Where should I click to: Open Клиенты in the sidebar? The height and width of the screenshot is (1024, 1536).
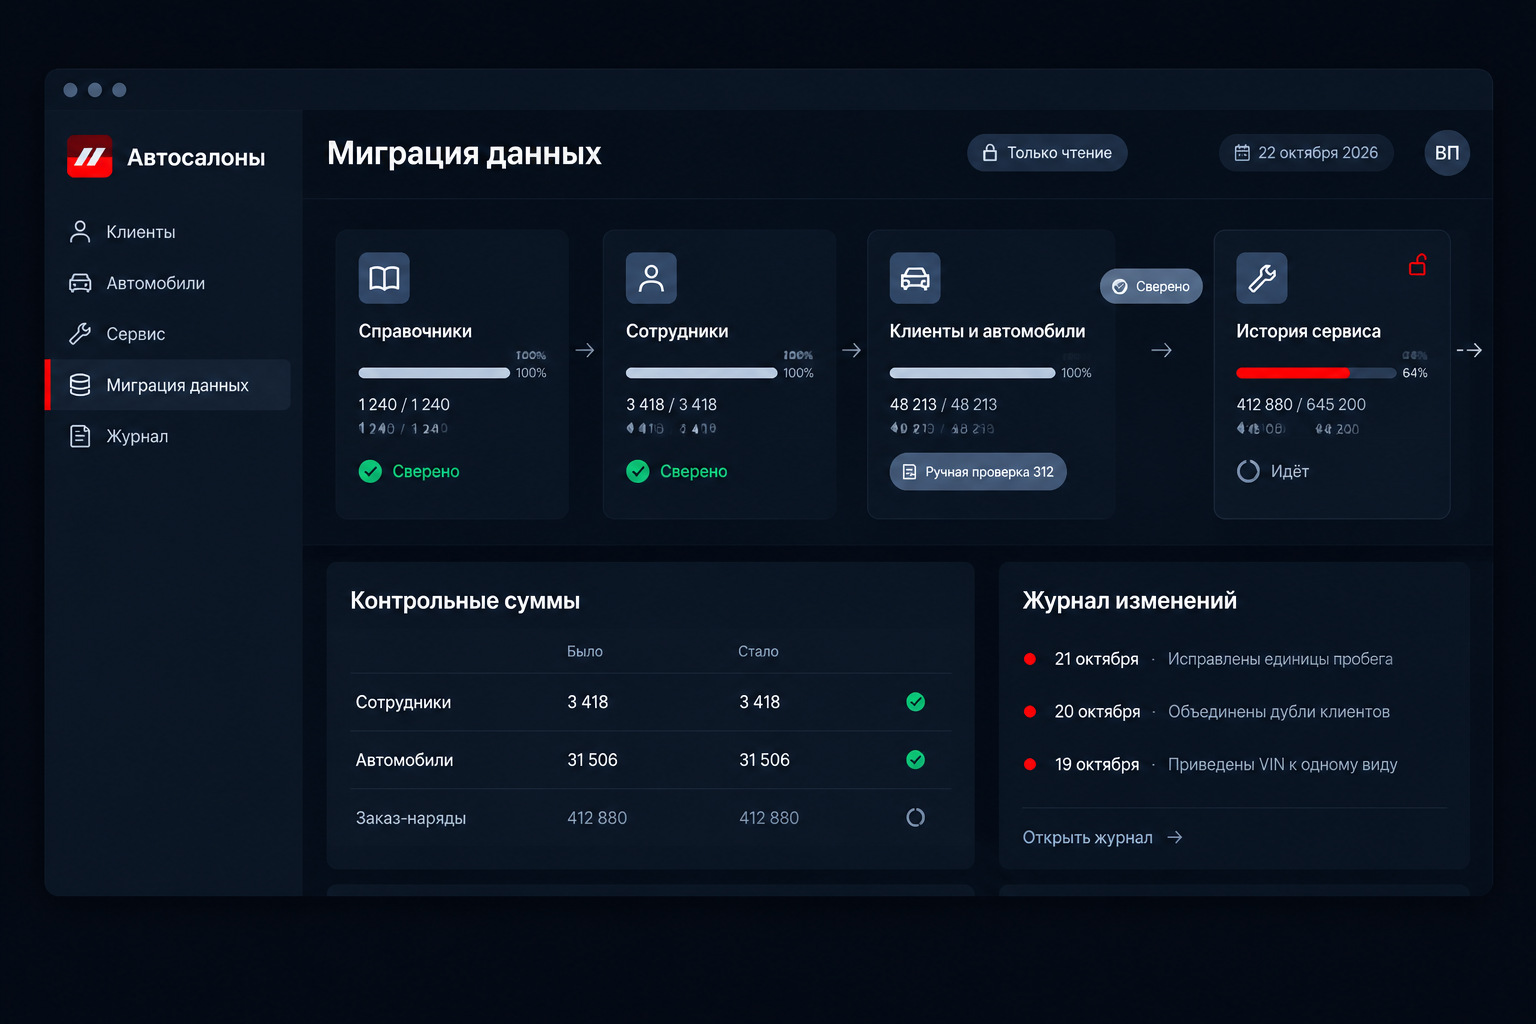pyautogui.click(x=168, y=232)
